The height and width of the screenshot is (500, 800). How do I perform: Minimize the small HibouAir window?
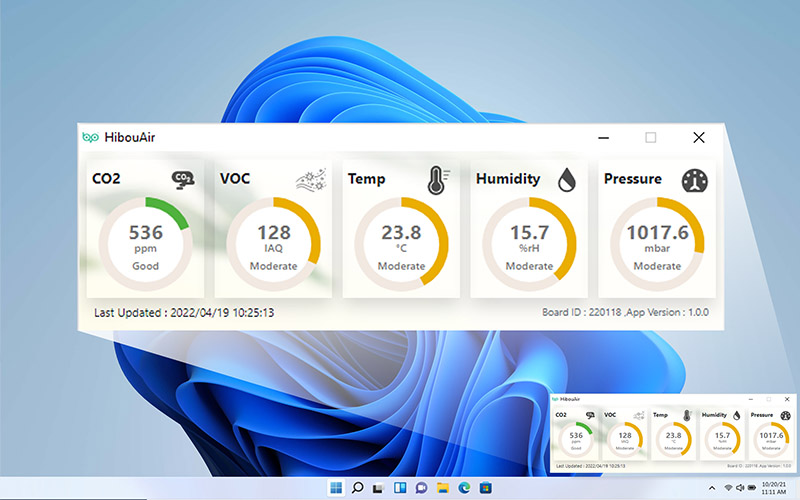click(x=751, y=399)
